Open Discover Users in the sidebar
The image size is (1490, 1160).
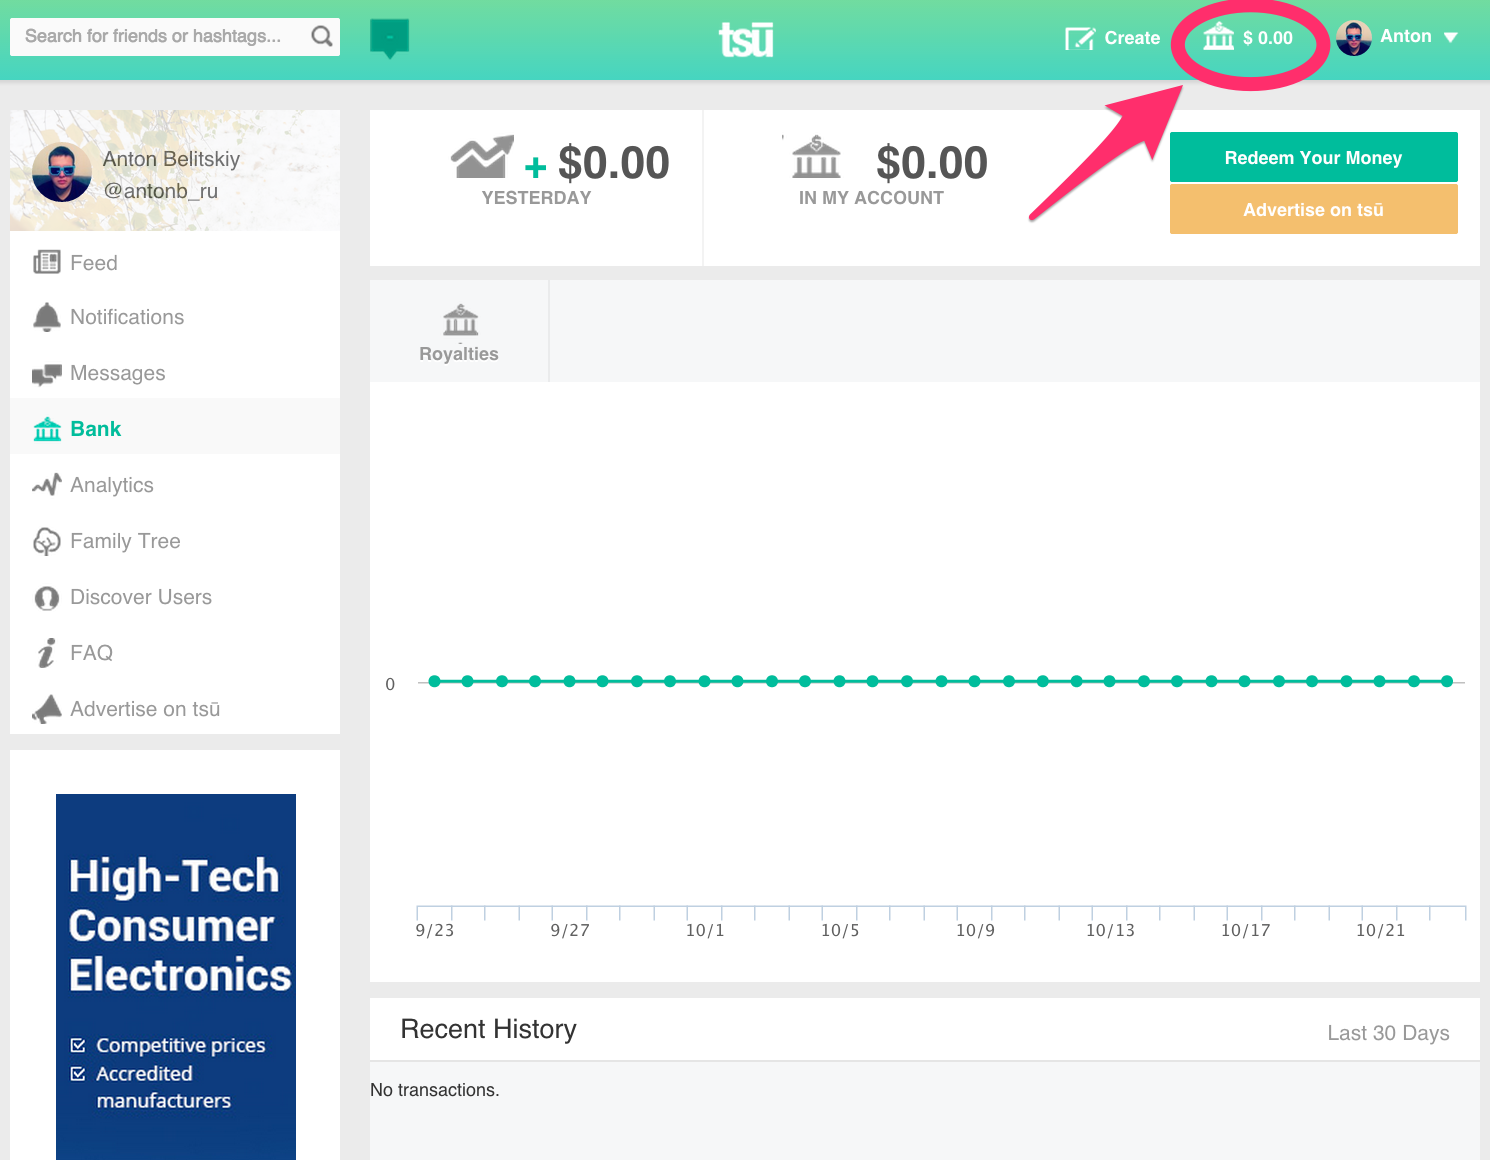click(175, 597)
